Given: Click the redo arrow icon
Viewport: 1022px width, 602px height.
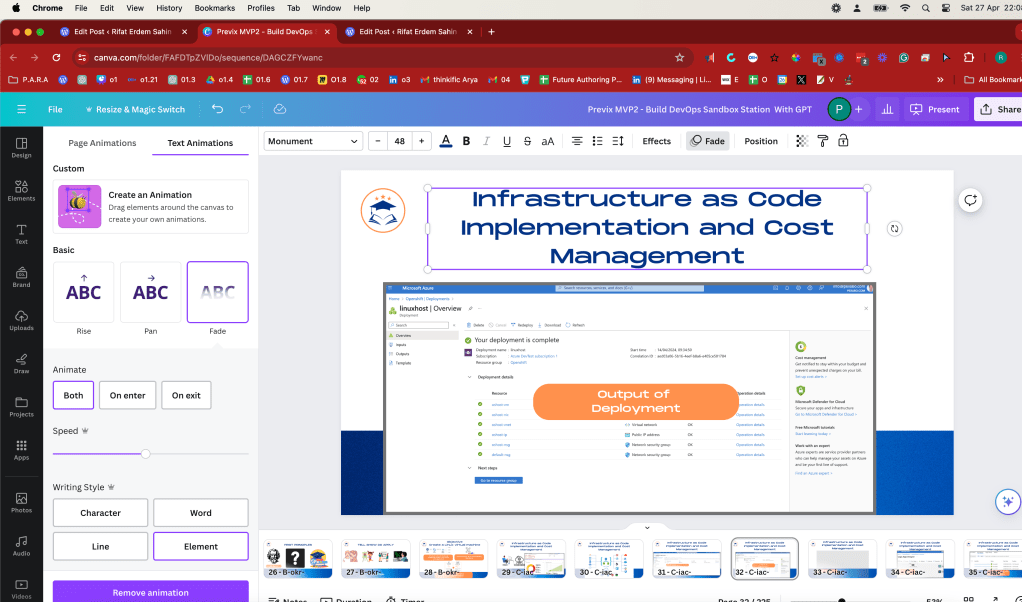Looking at the screenshot, I should tap(245, 109).
